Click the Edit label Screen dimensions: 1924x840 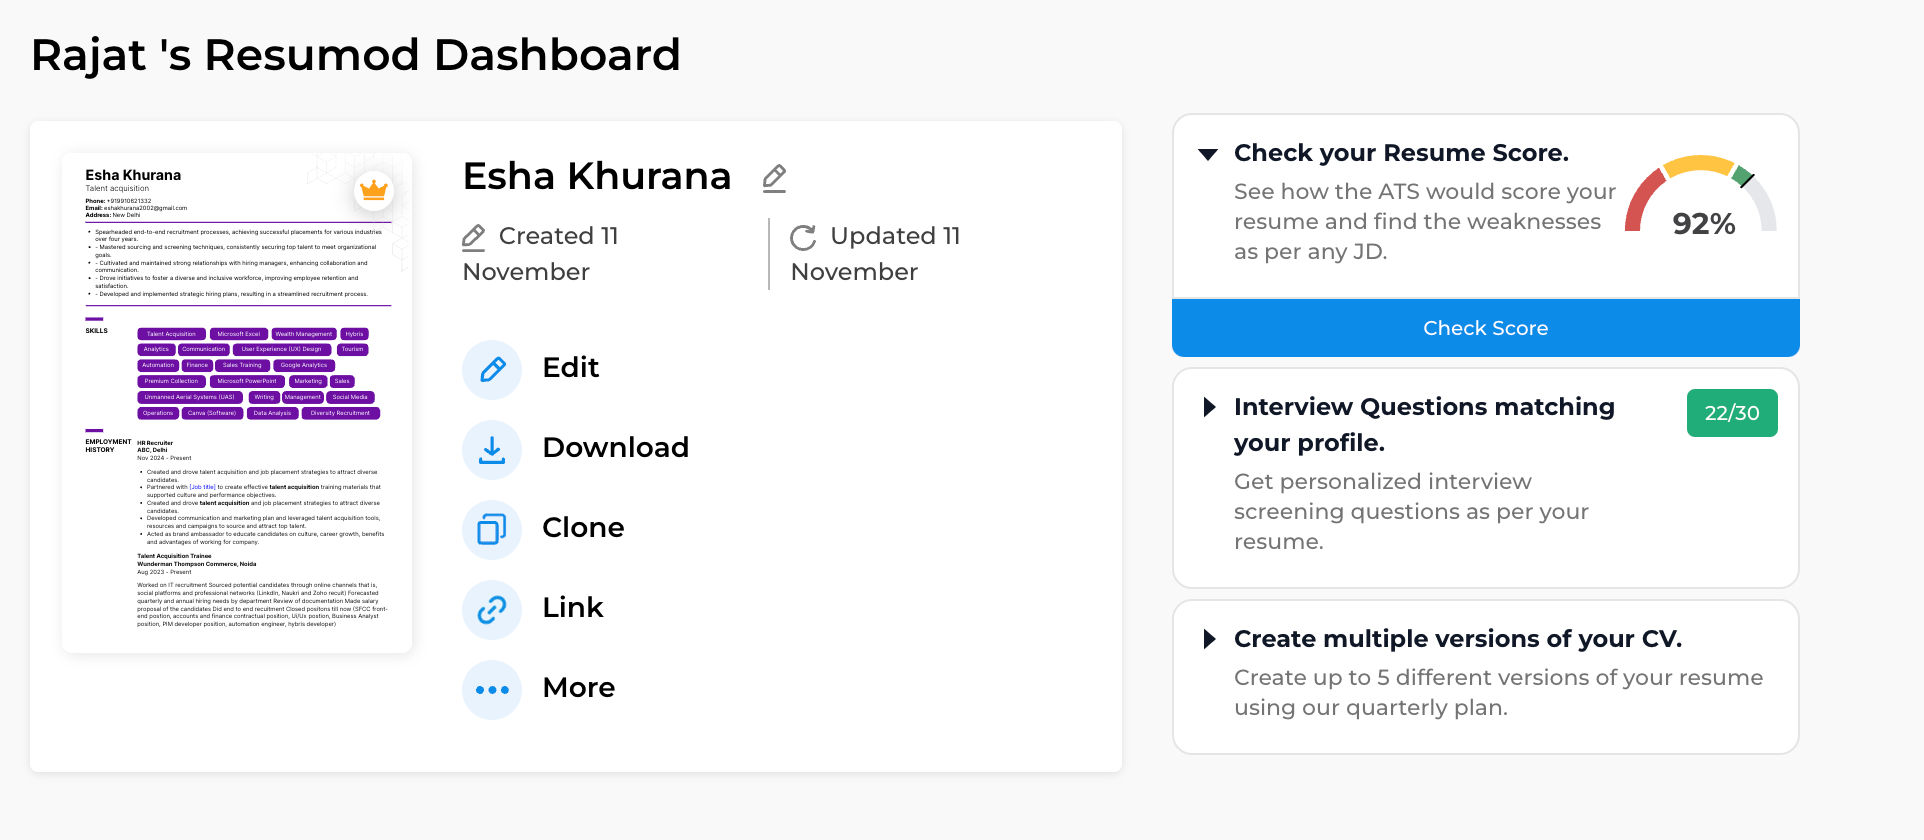tap(571, 368)
